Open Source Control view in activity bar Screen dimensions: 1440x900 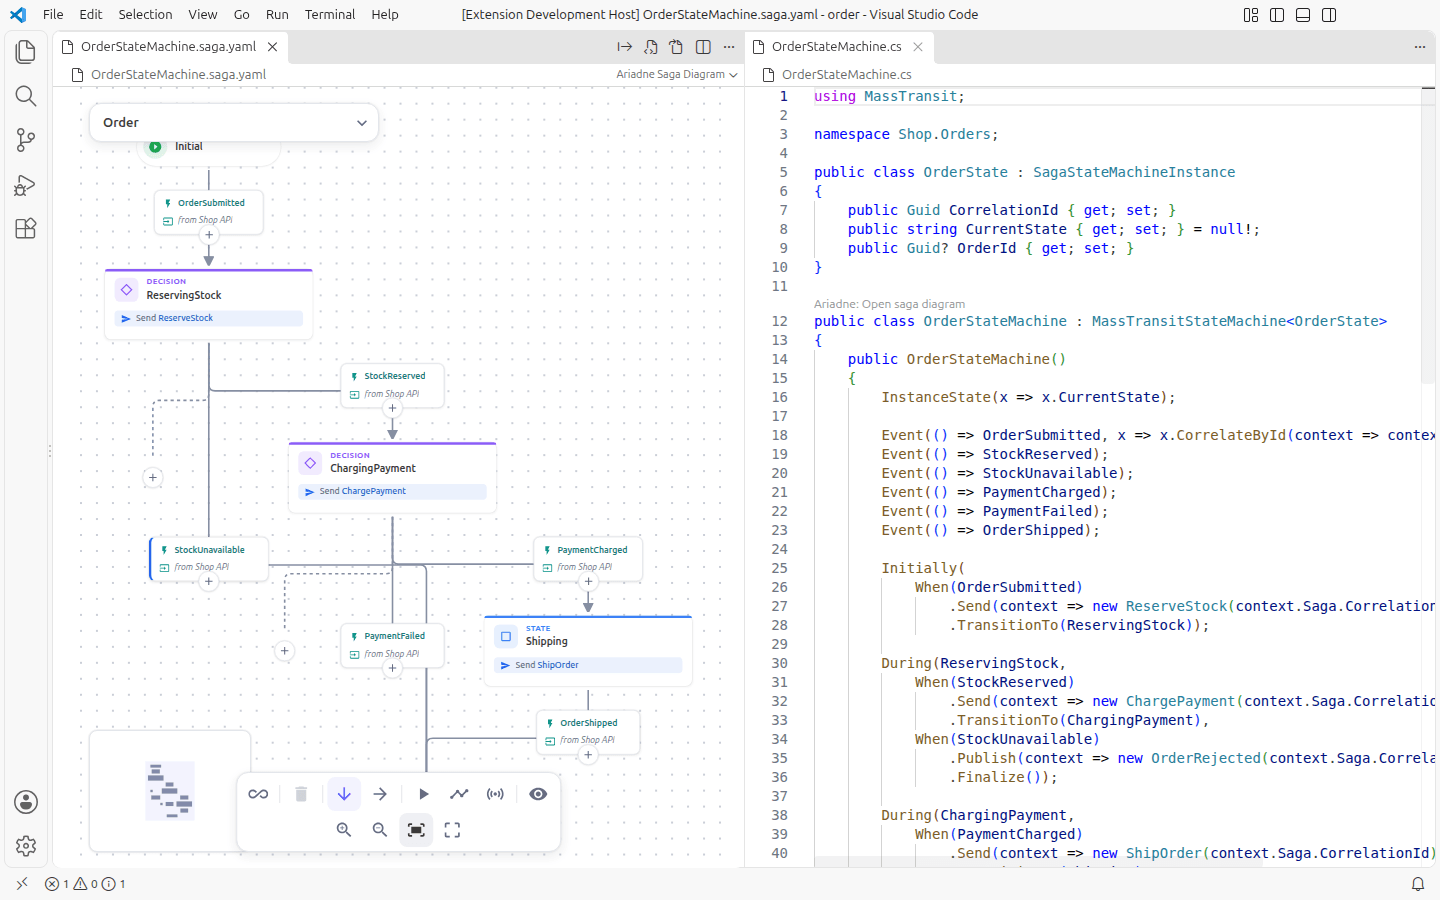click(26, 140)
